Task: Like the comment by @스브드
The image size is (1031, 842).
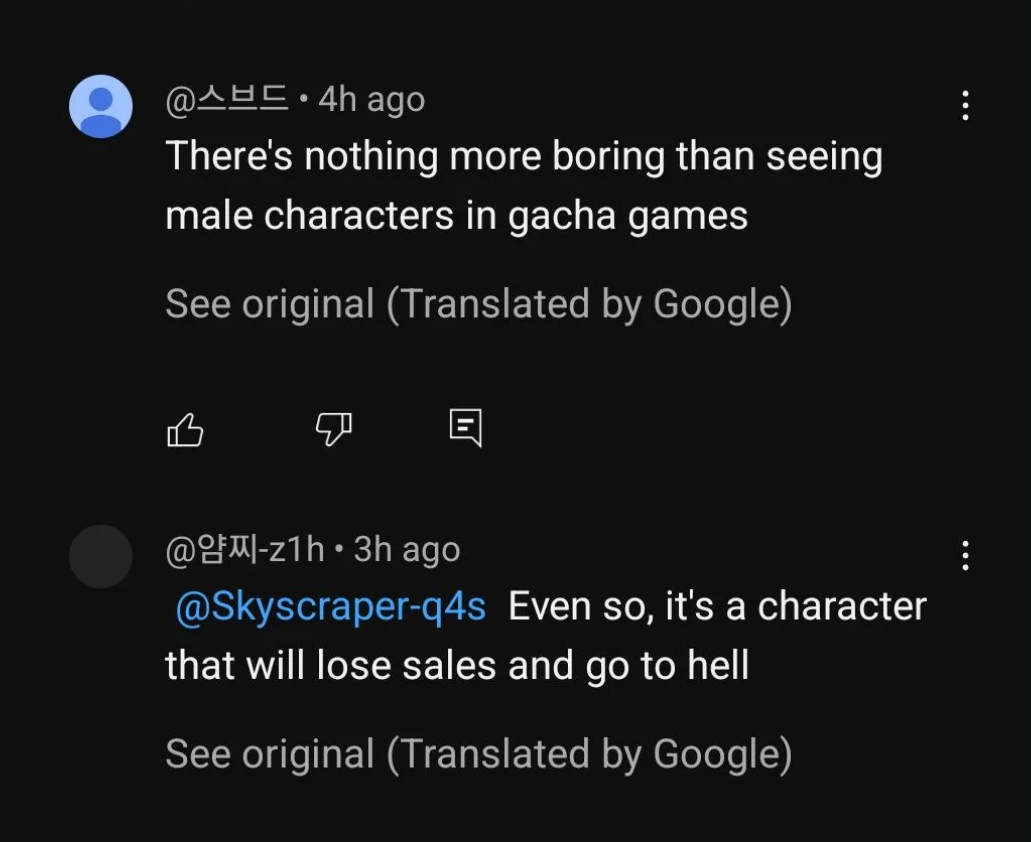Action: 185,430
